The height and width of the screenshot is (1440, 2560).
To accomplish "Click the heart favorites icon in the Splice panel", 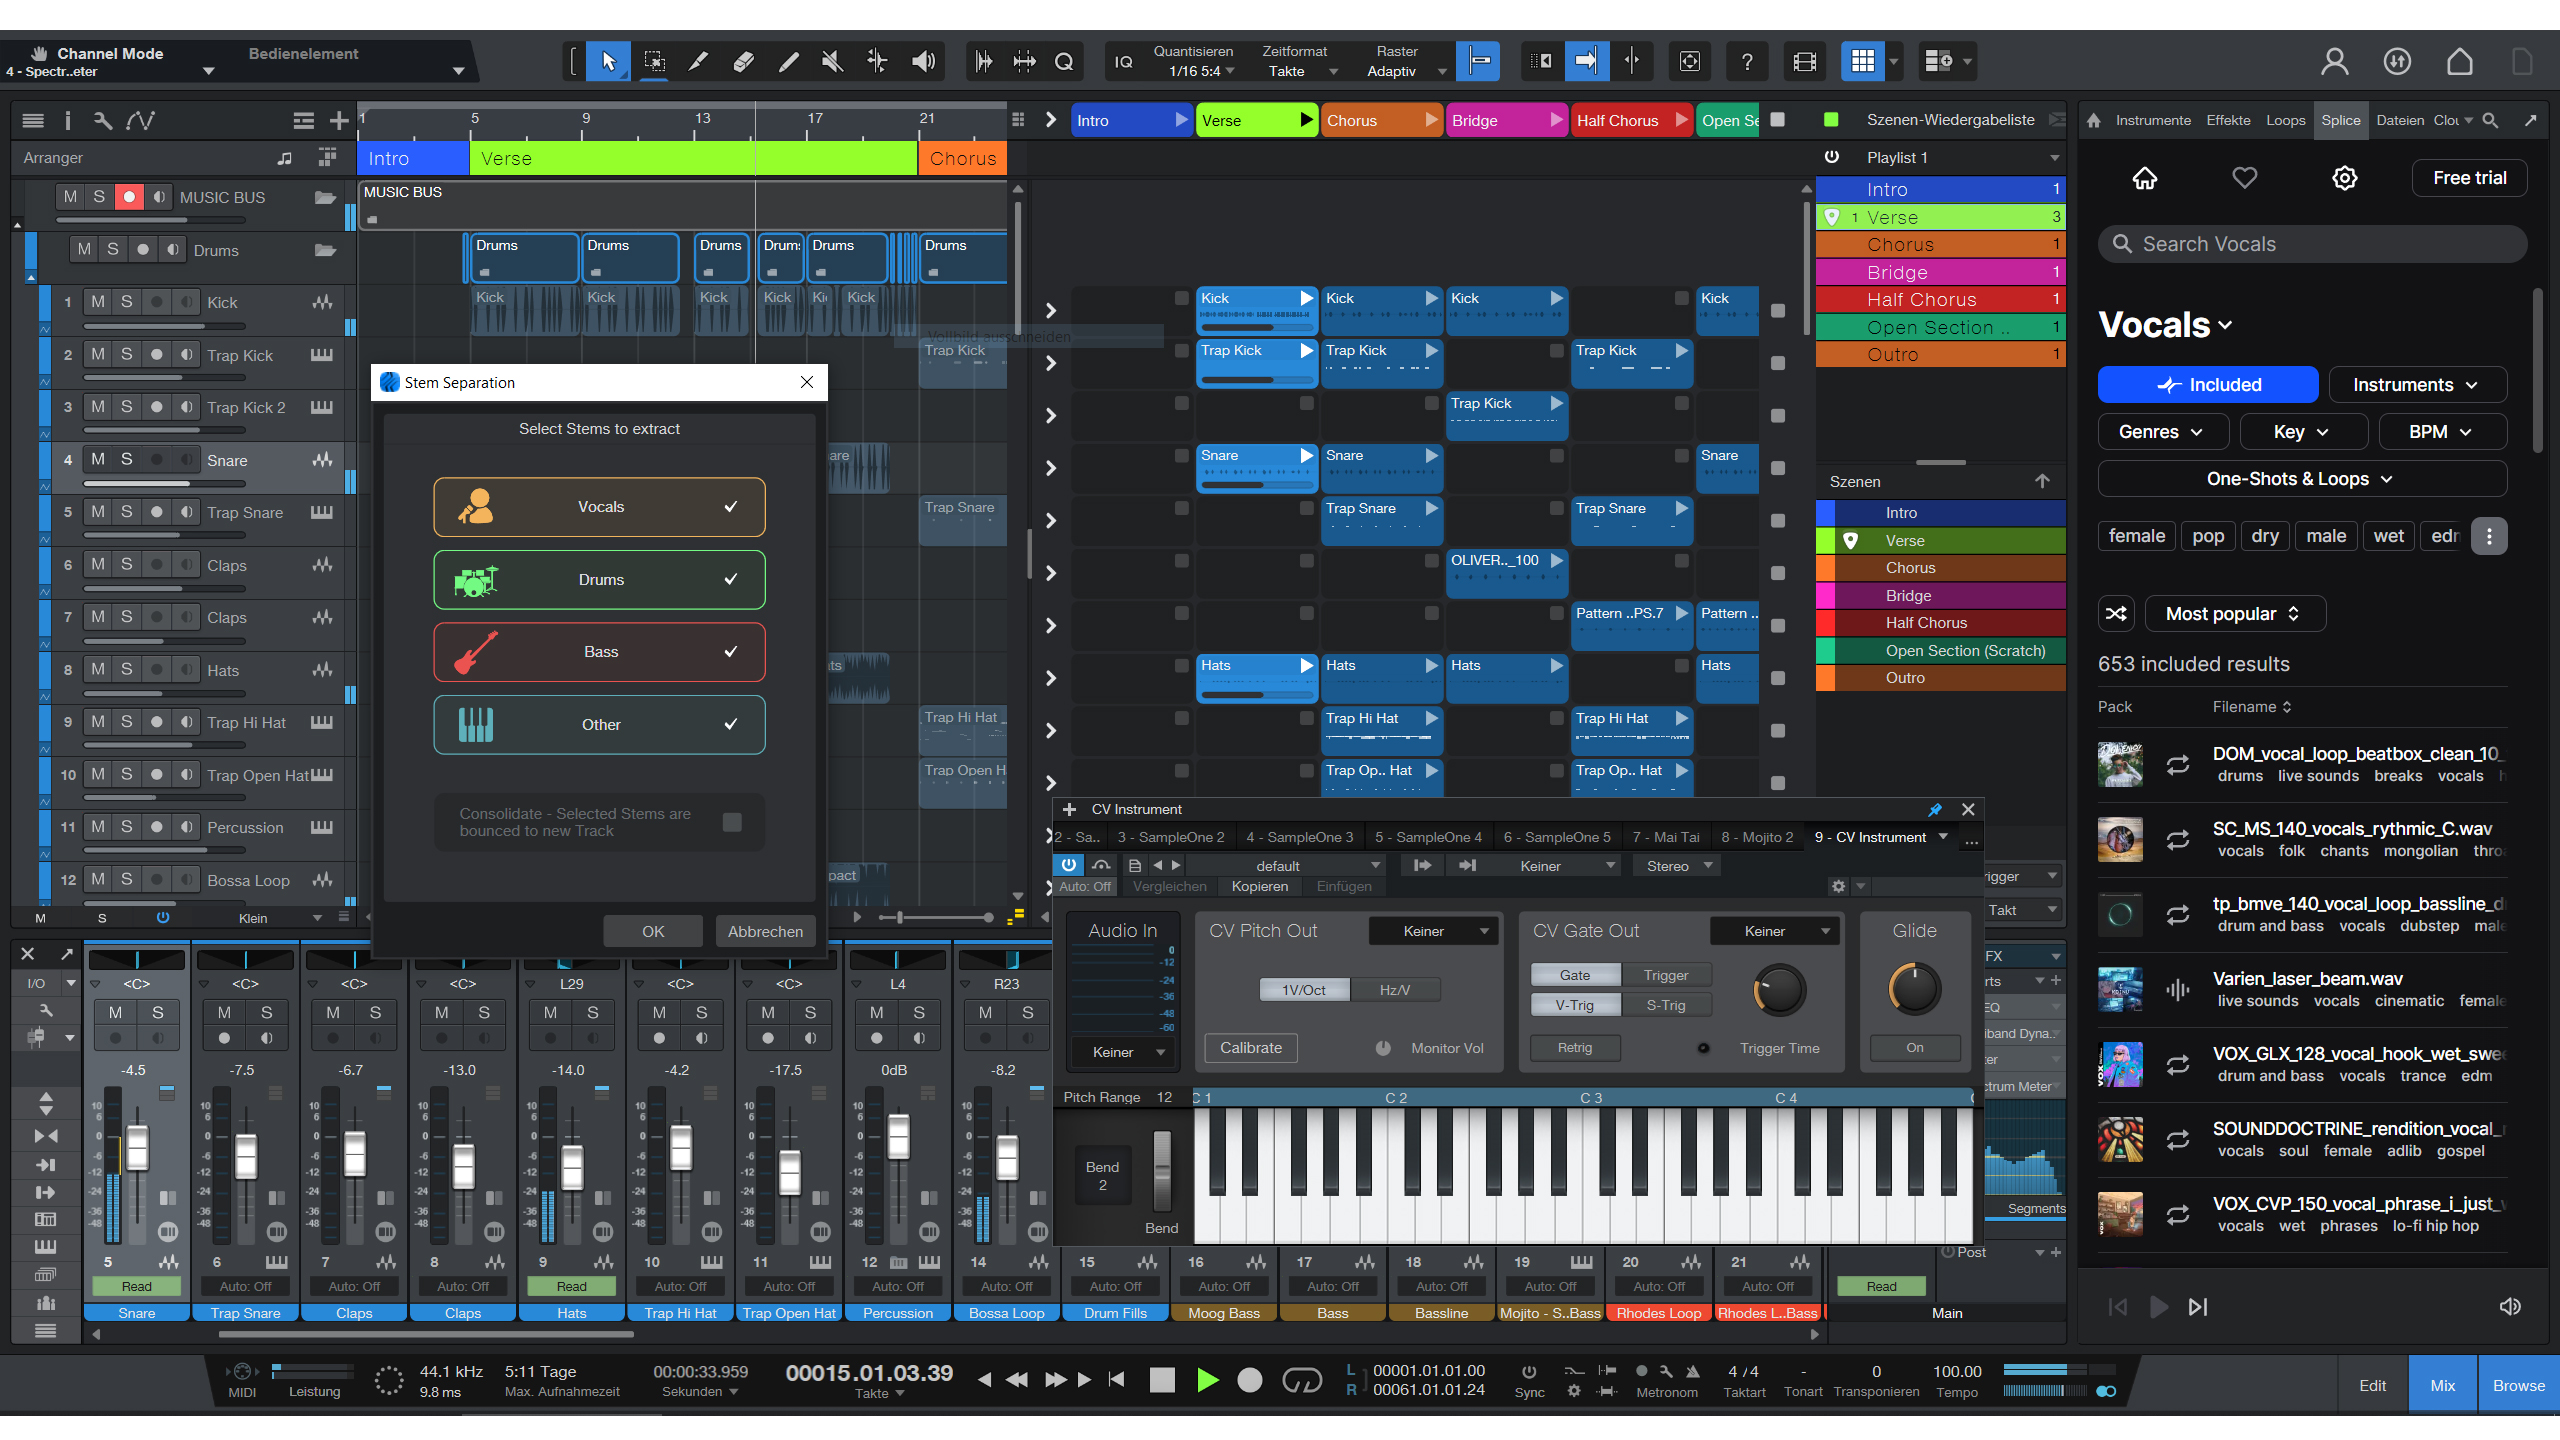I will point(2244,178).
